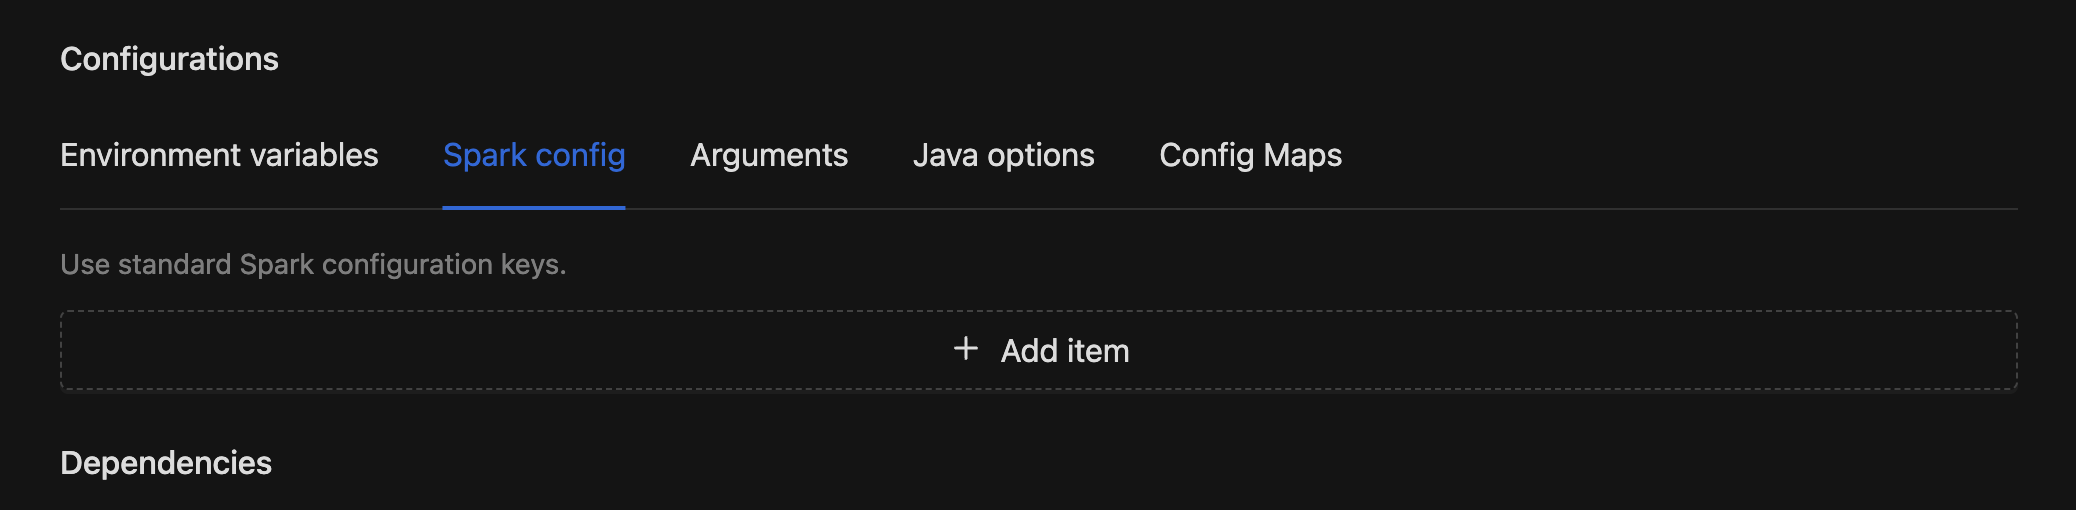Click the word "Maps" in the tab bar
Screen dimensions: 2076x510
click(x=1302, y=155)
